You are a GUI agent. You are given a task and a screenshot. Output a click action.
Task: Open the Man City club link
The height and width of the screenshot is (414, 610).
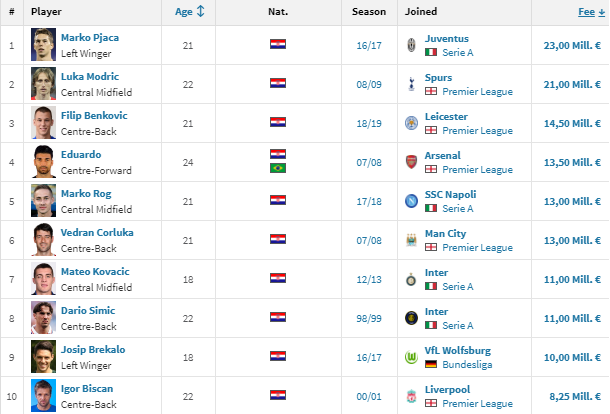445,233
